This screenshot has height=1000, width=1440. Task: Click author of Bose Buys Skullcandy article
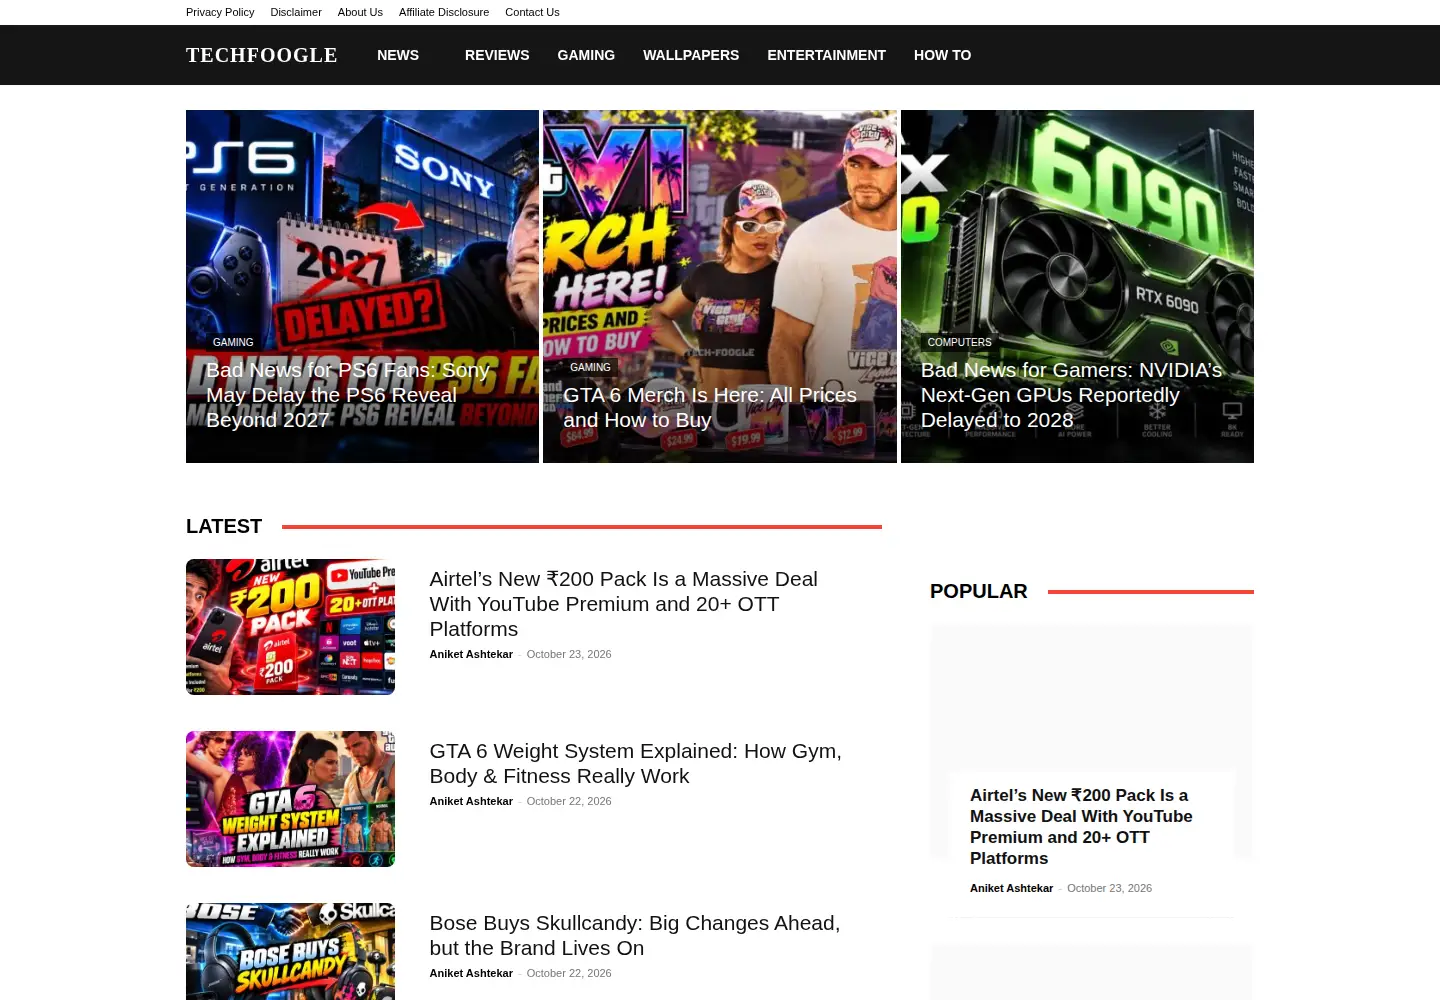(x=471, y=973)
